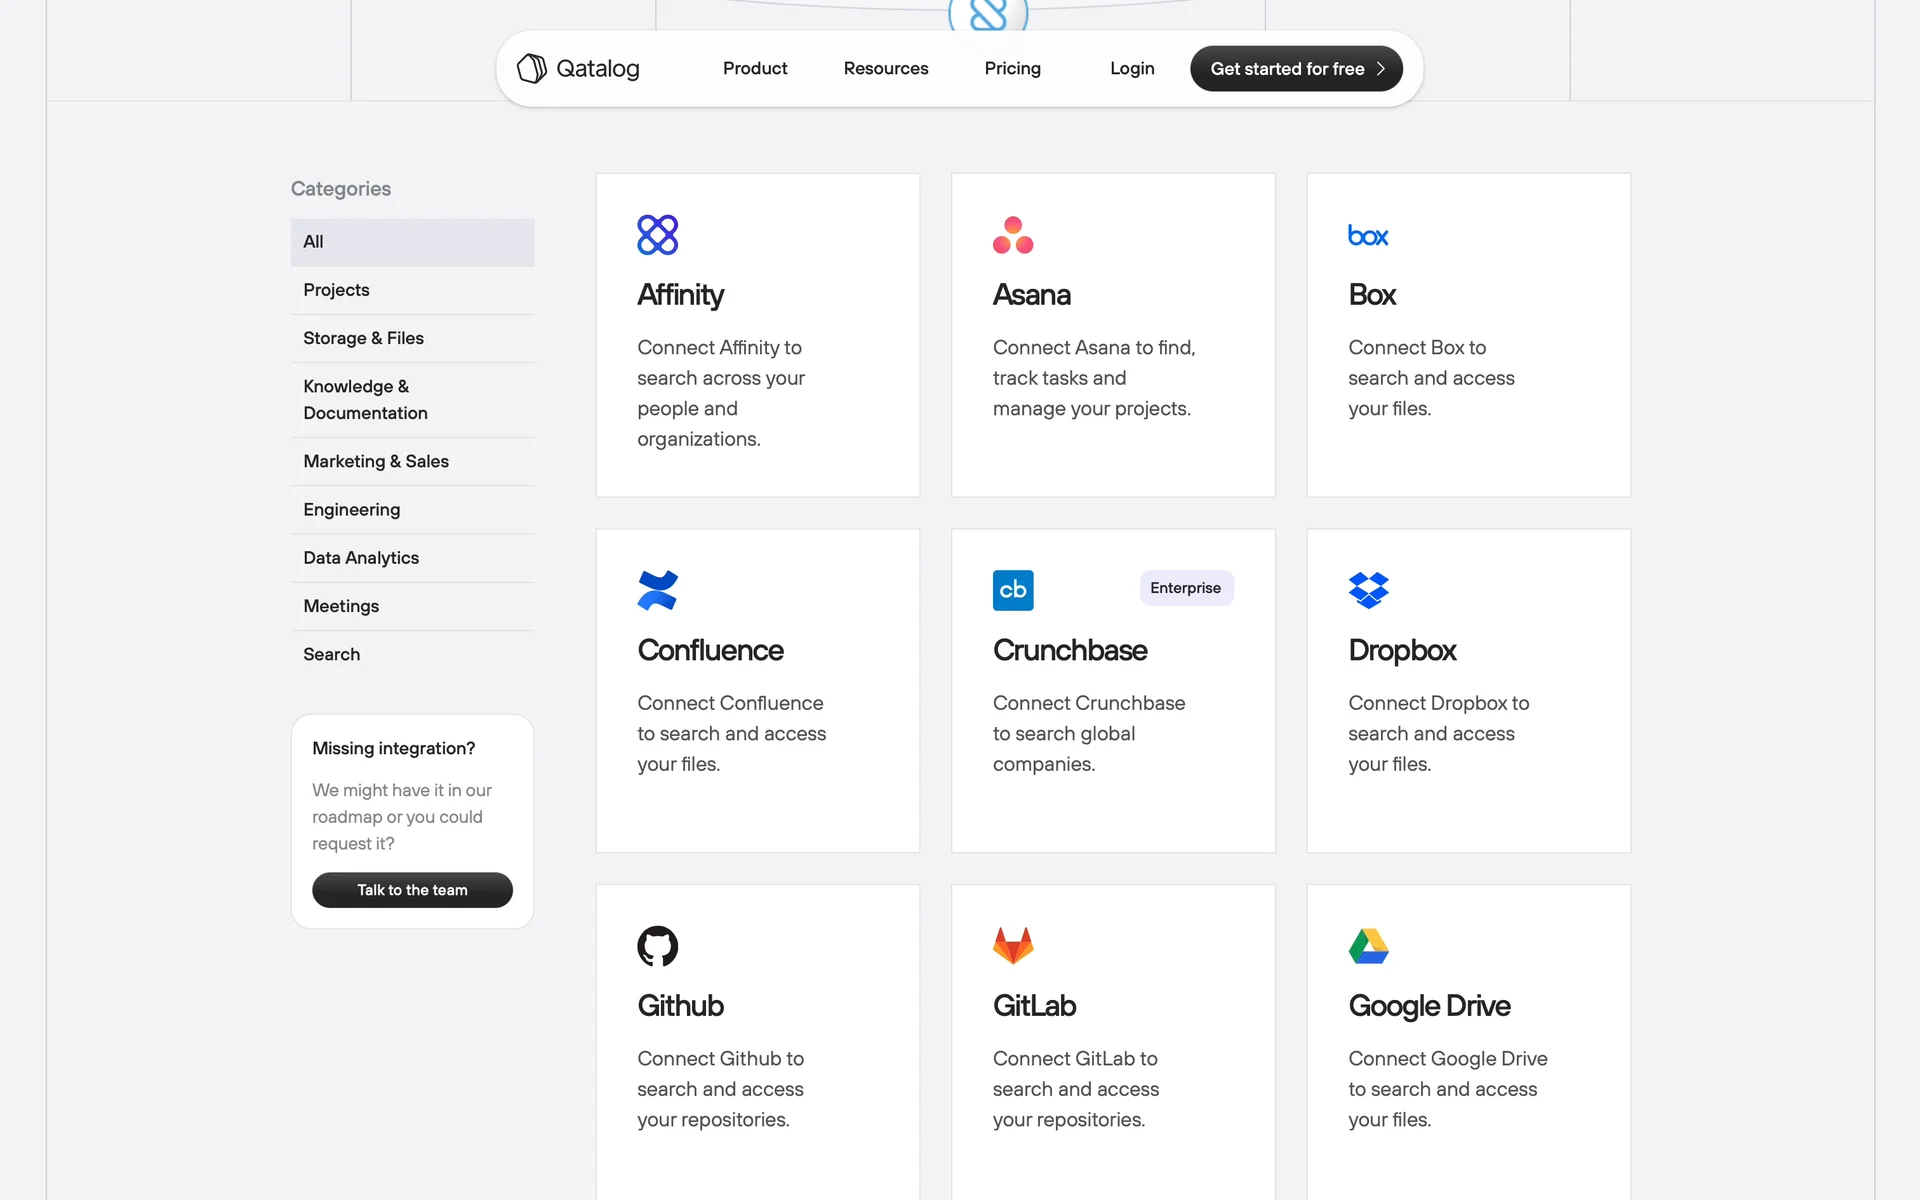Filter by Storage & Files category
Screen dimensions: 1920x1200
(x=363, y=338)
